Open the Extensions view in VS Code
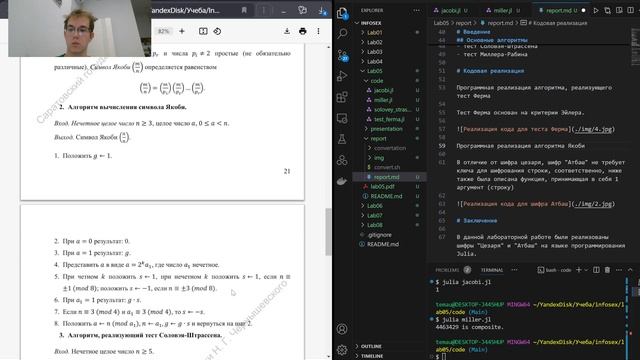 tap(342, 97)
